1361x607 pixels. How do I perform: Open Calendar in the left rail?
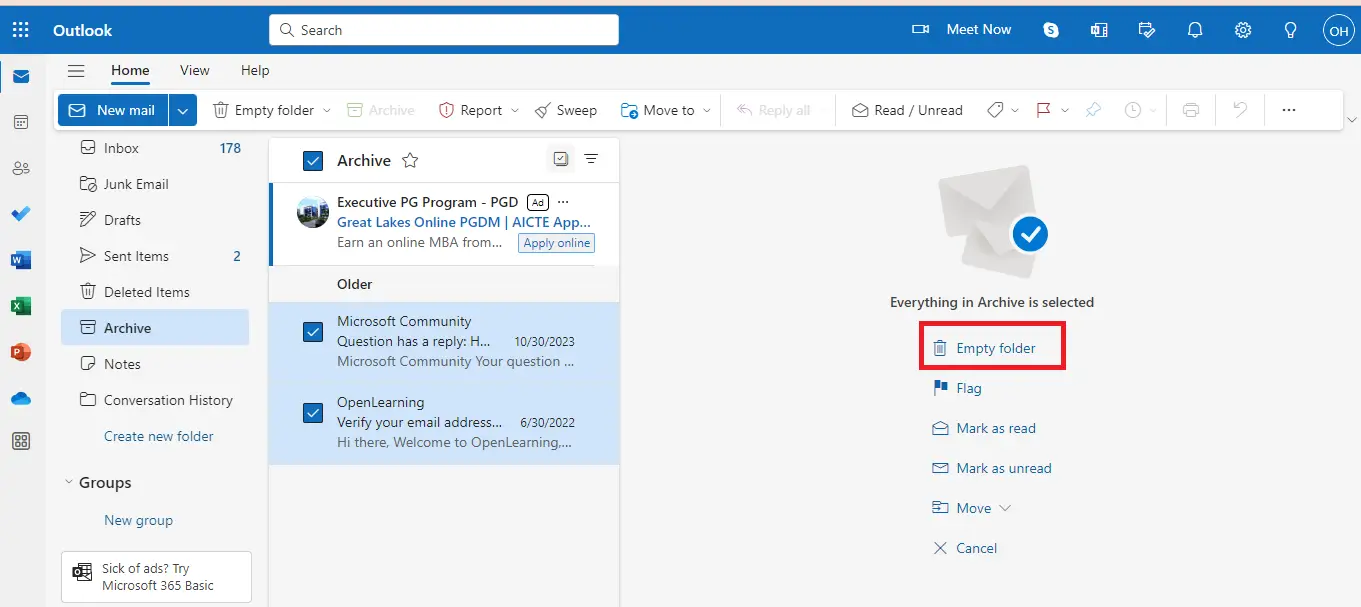21,122
